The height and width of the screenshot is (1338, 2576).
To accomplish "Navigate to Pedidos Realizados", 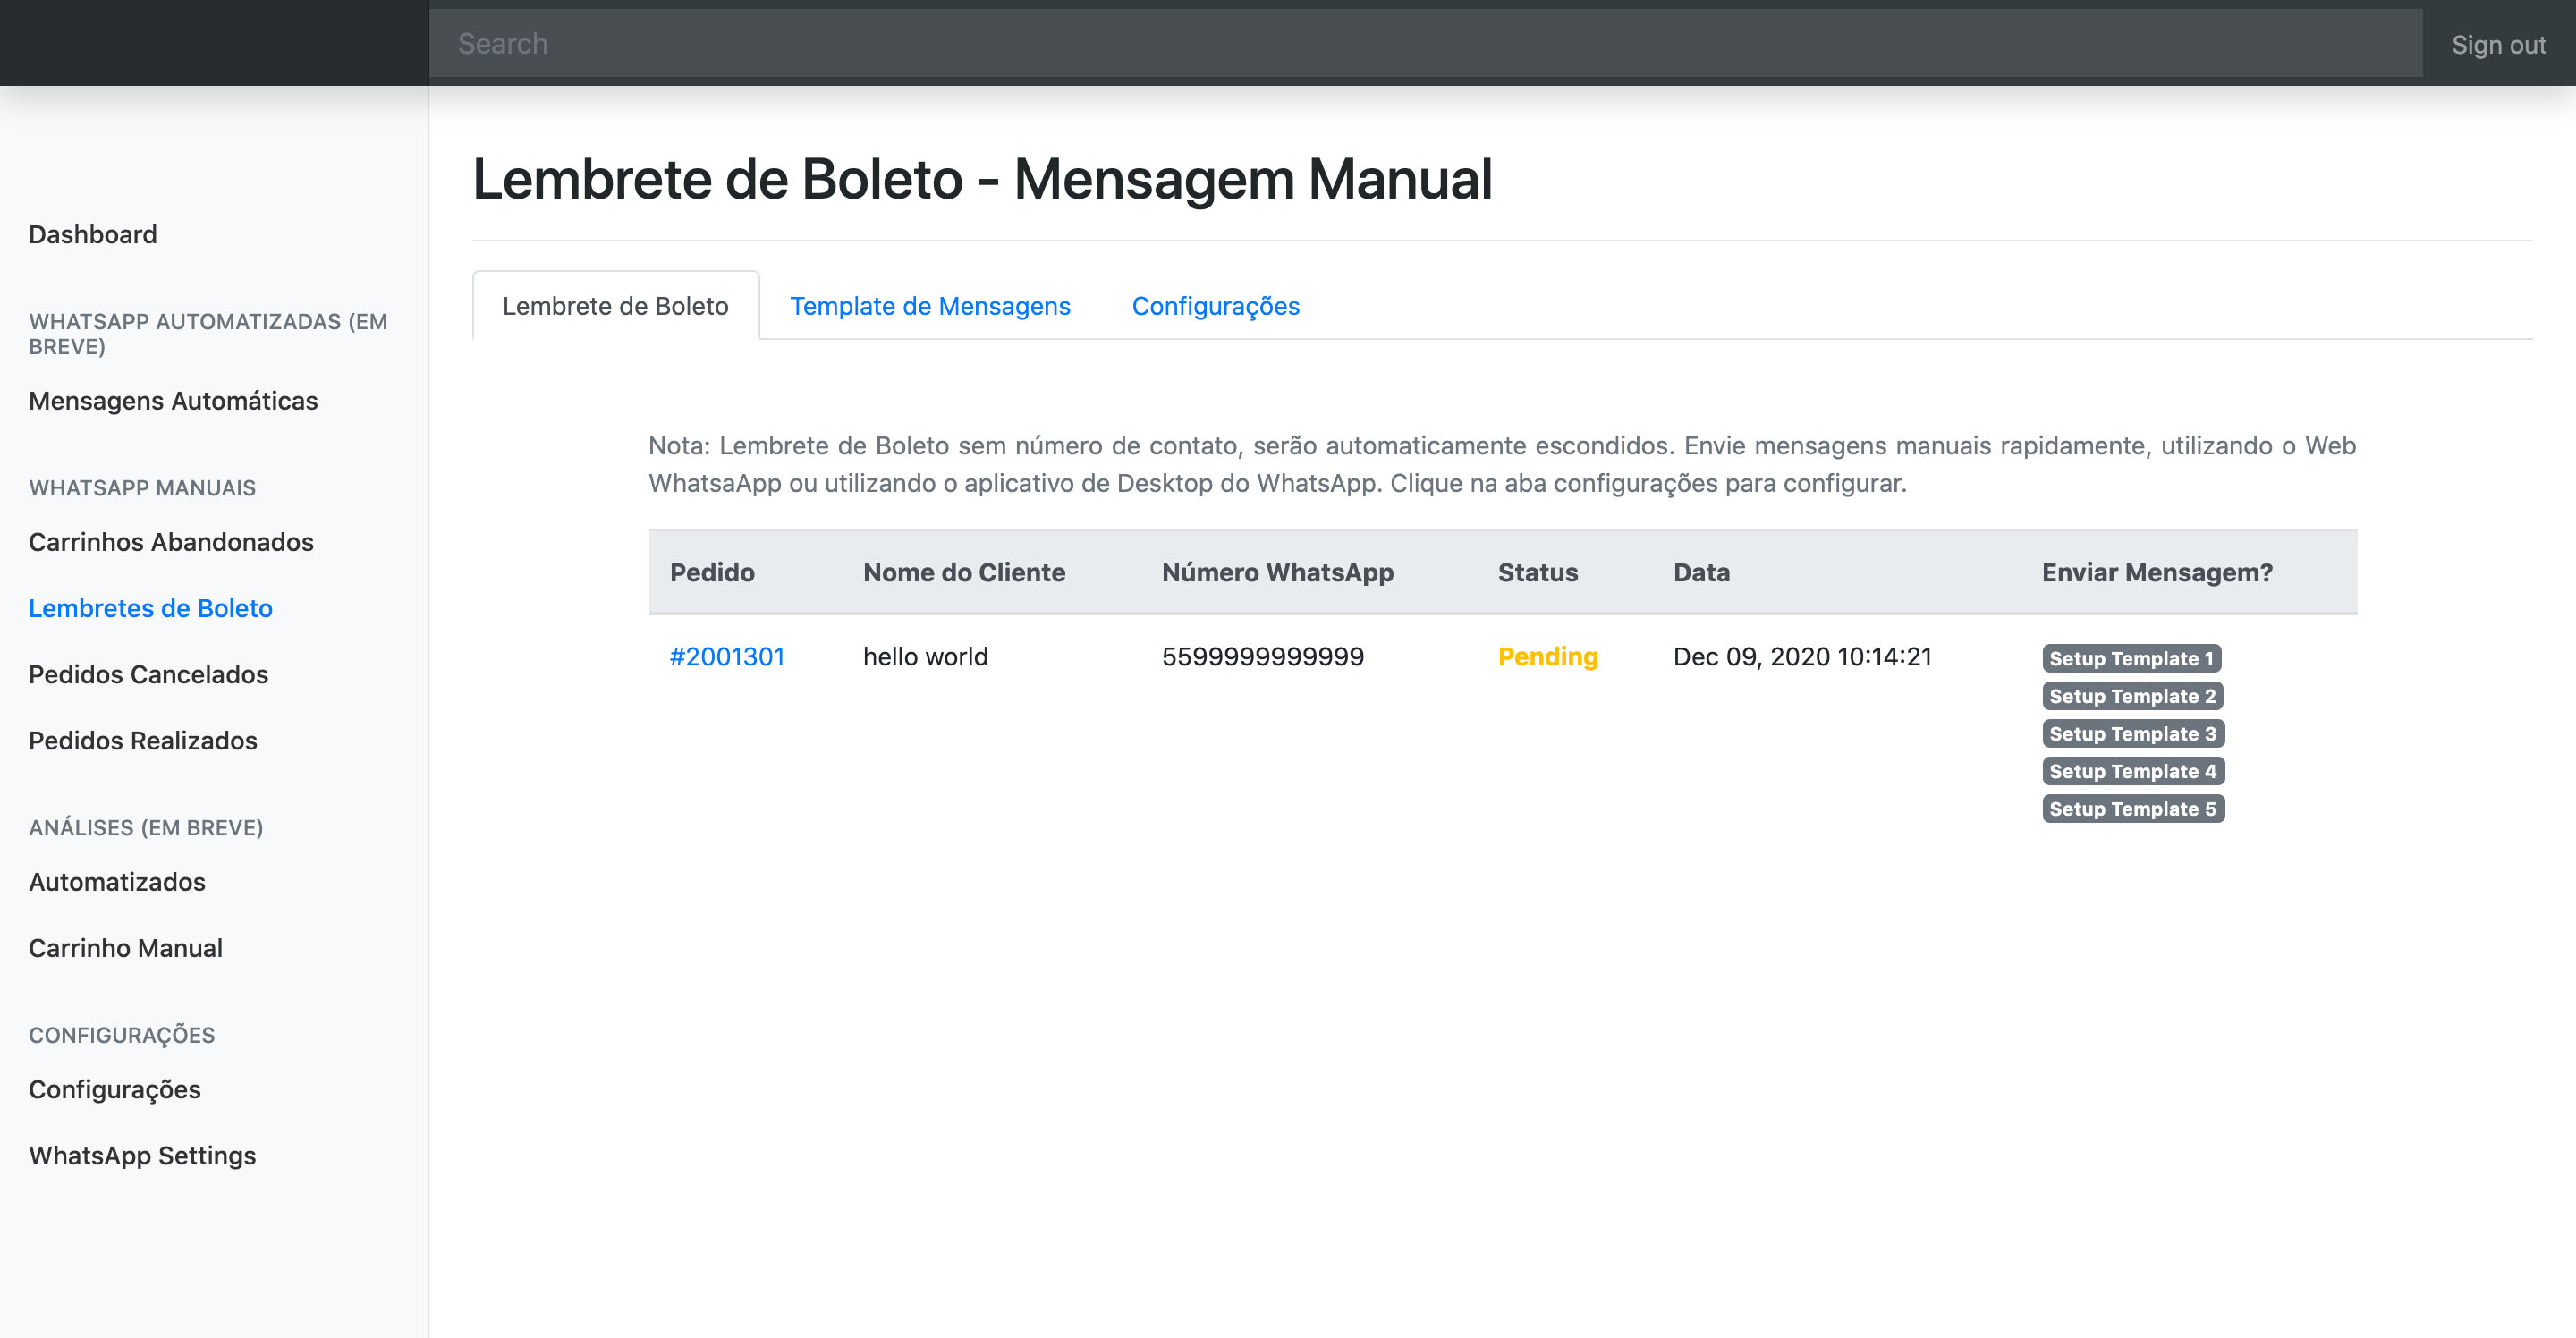I will [143, 740].
